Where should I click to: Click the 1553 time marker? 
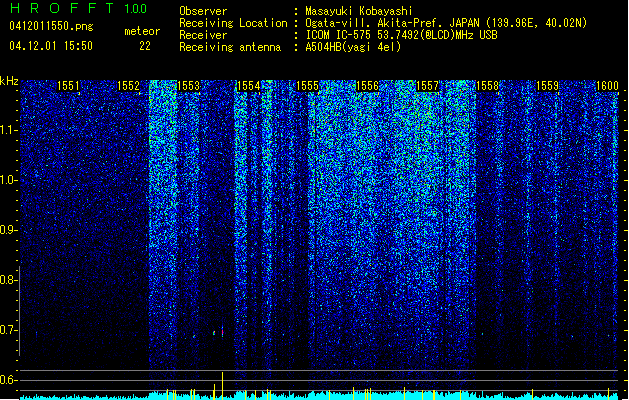tap(188, 86)
